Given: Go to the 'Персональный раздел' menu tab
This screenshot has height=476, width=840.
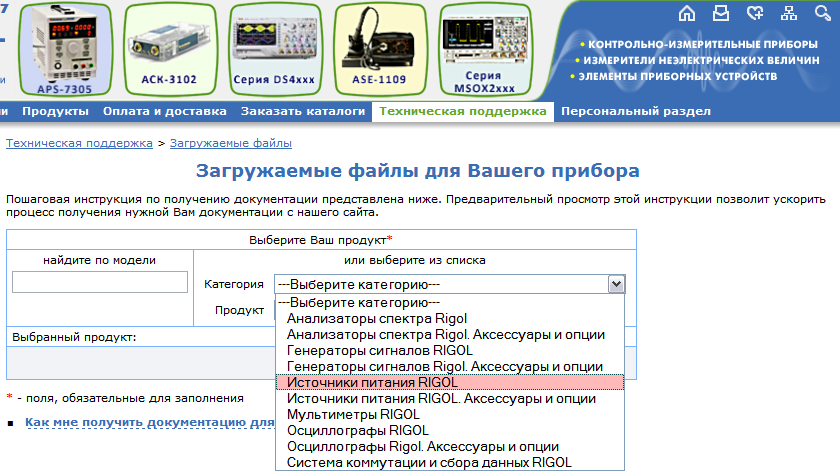Looking at the screenshot, I should coord(635,112).
